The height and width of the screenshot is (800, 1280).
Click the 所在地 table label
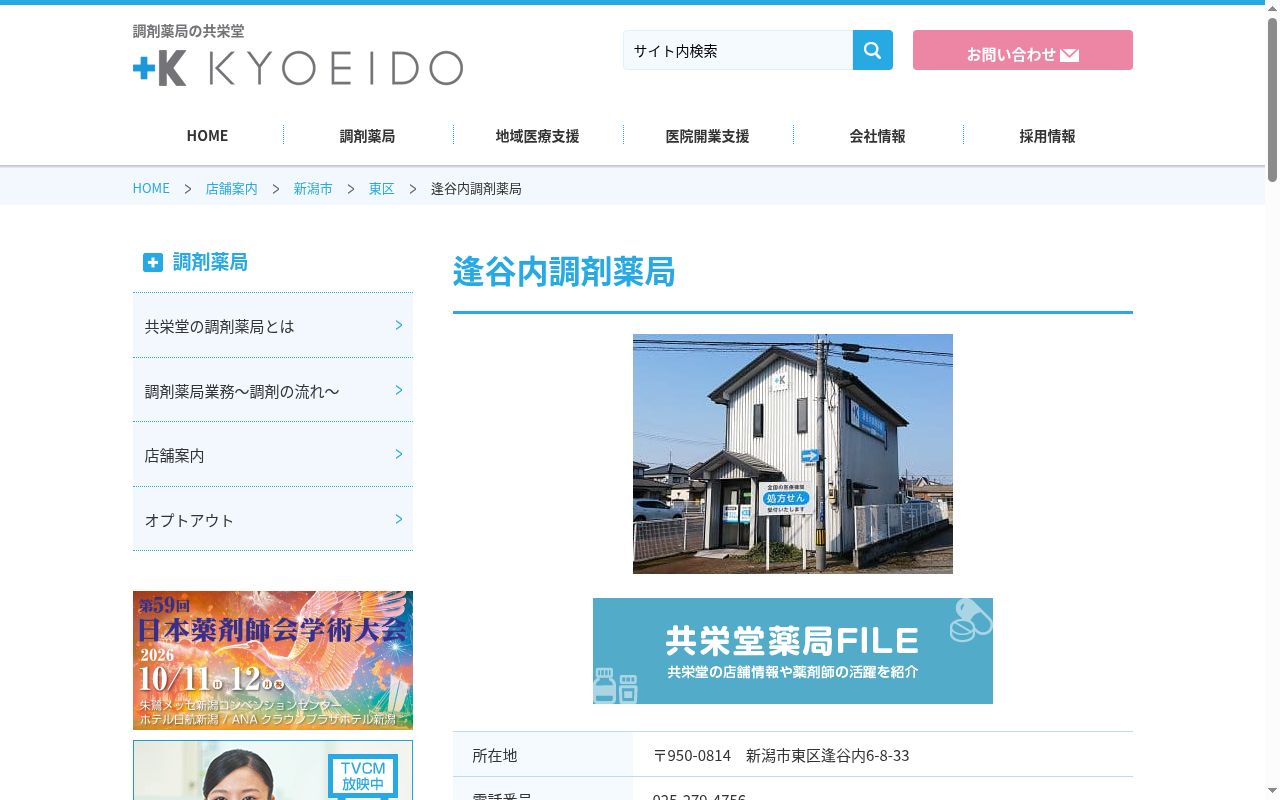tap(495, 755)
